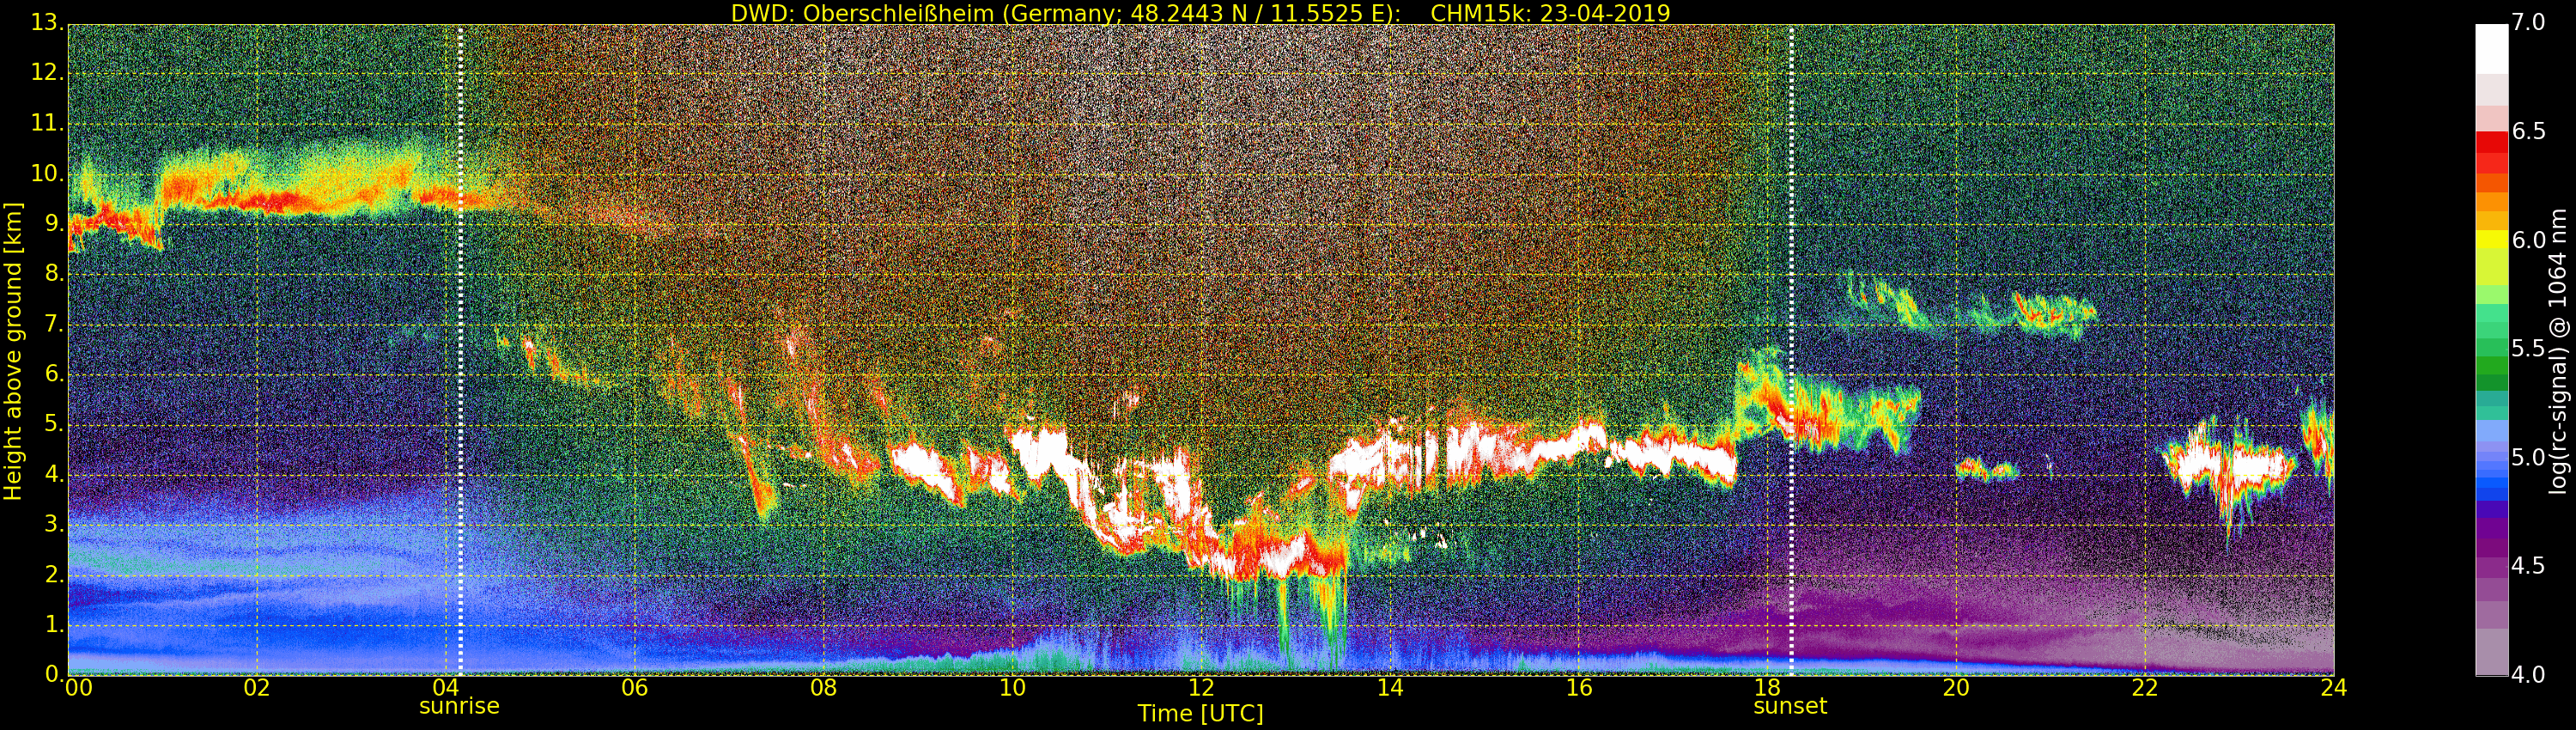Click the 'log(rc-signal) @ 1064 nm' colorbar label

click(2558, 351)
